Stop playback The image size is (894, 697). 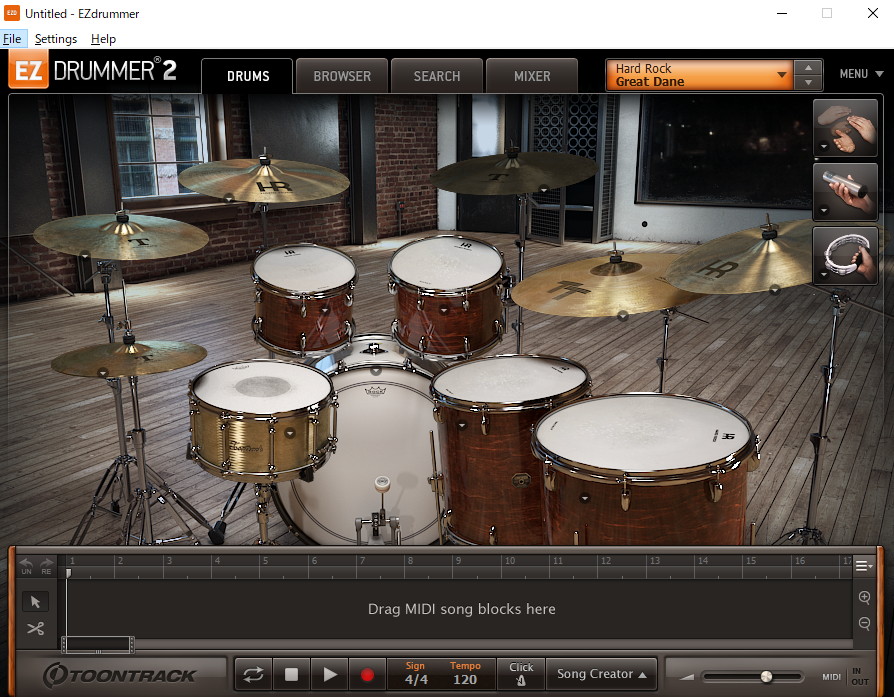291,675
